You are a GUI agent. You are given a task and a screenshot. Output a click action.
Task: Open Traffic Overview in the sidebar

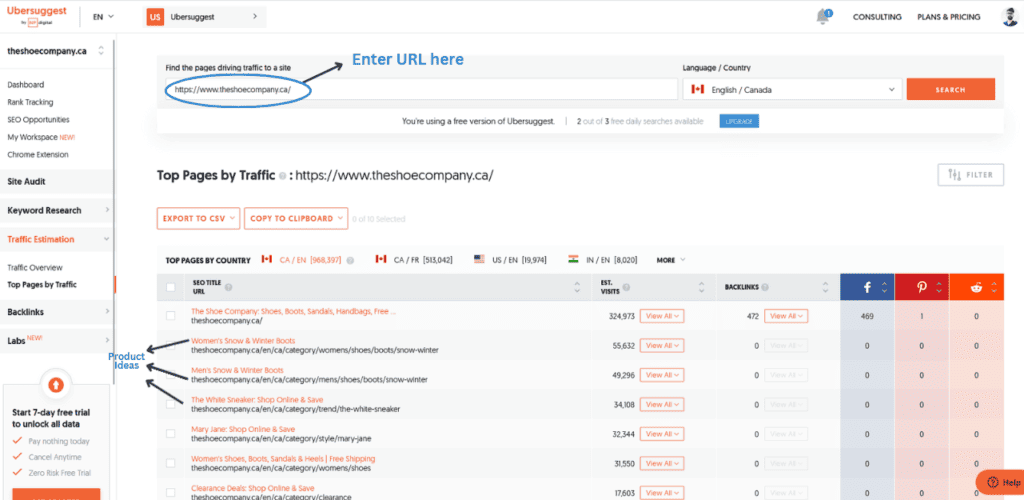(x=35, y=268)
